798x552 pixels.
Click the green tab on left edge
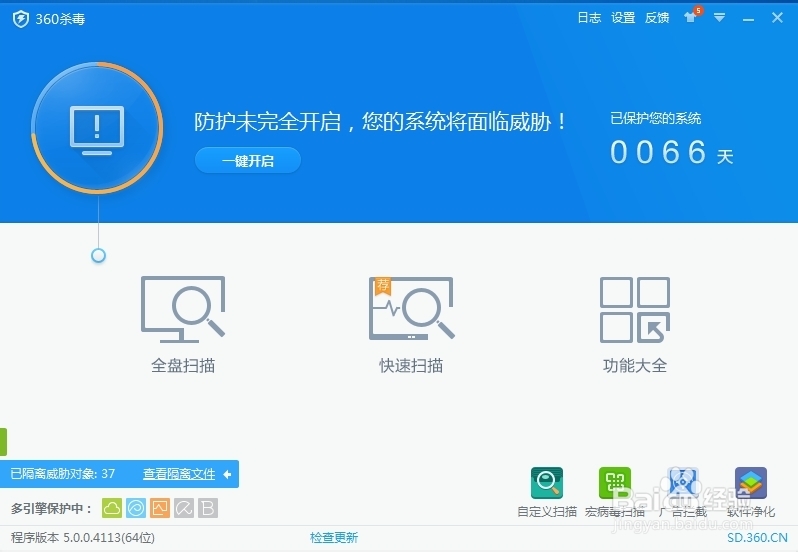pos(3,442)
